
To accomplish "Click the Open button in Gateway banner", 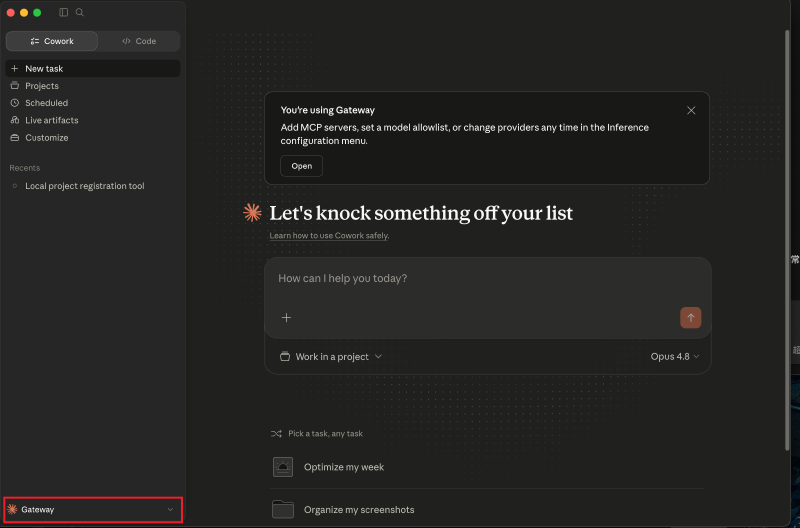I will coord(302,166).
